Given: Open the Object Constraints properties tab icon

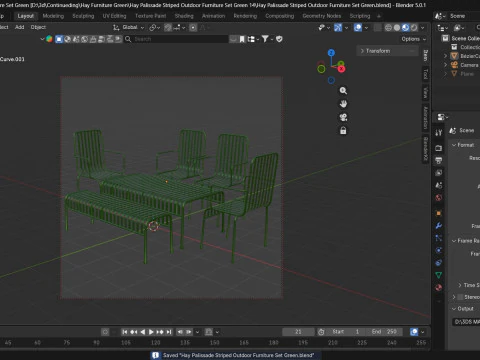Looking at the screenshot, I should tap(439, 263).
